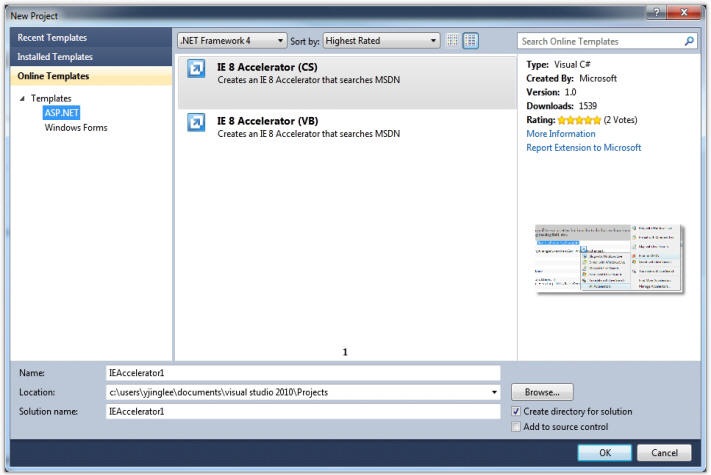This screenshot has width=711, height=475.
Task: Select ASP.NET in templates tree
Action: (61, 113)
